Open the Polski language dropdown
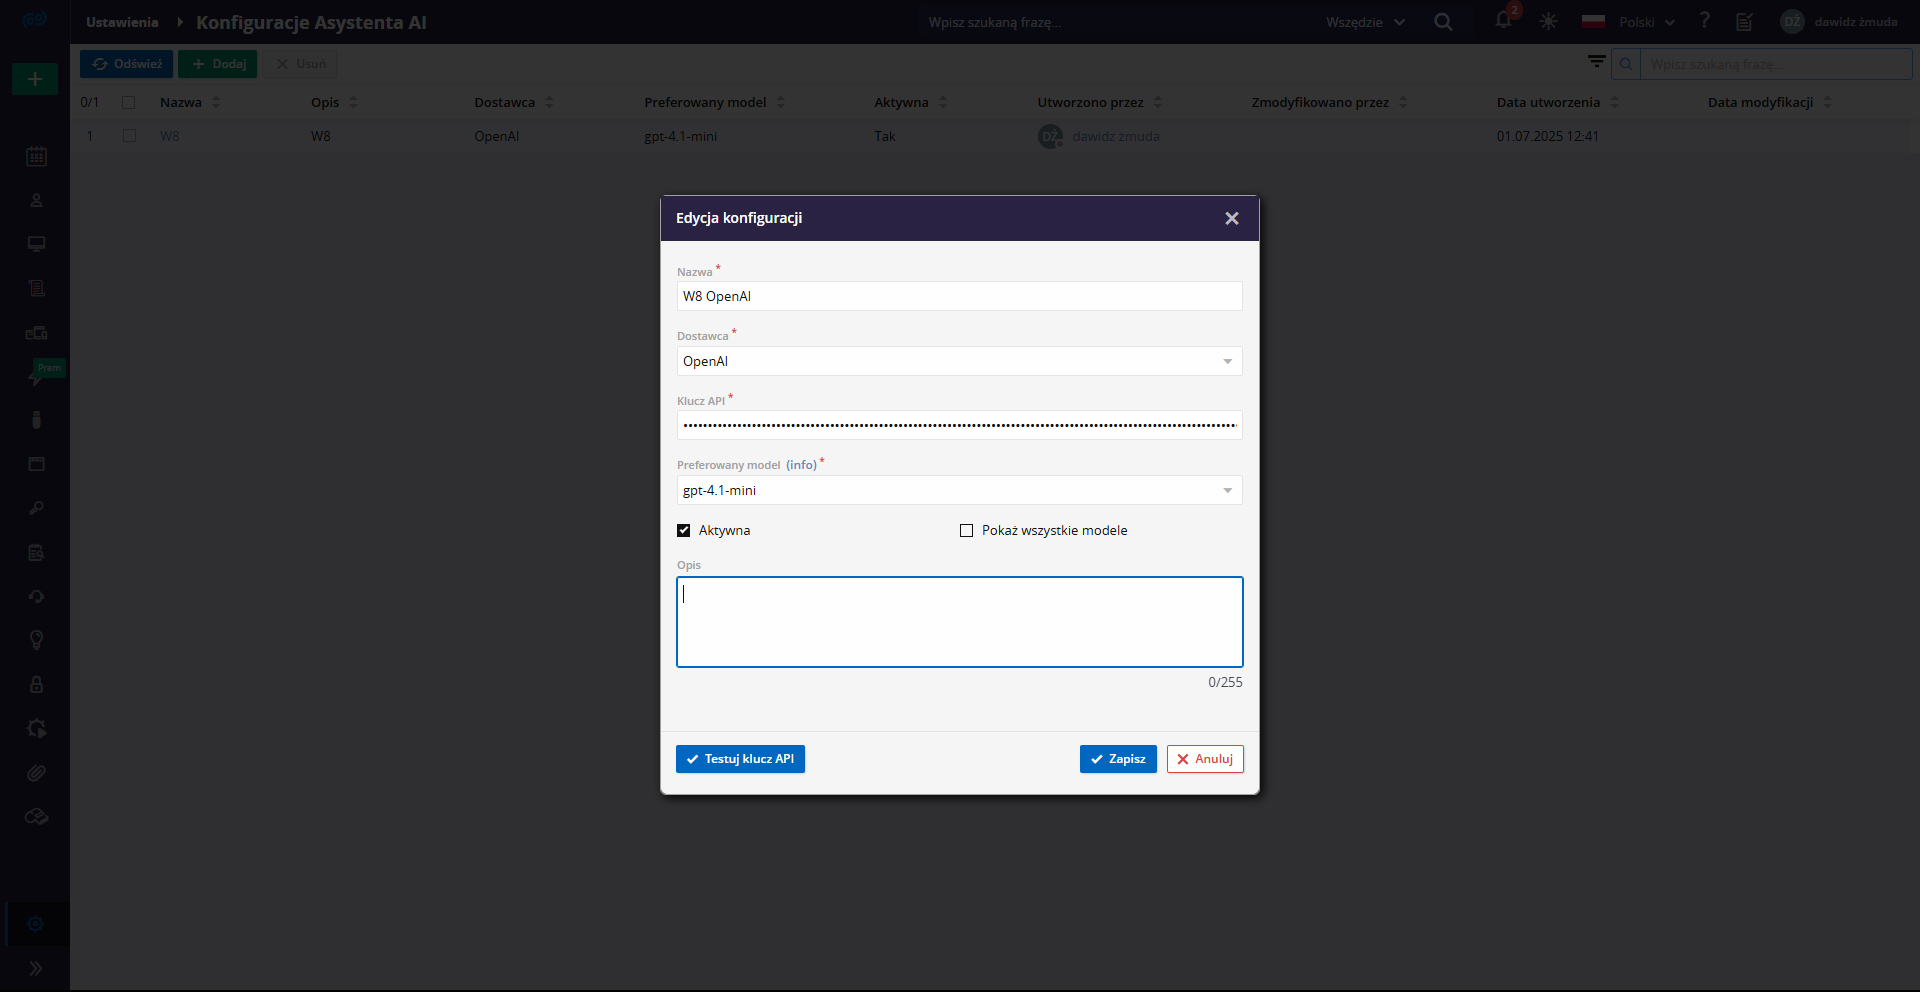1920x992 pixels. 1628,22
